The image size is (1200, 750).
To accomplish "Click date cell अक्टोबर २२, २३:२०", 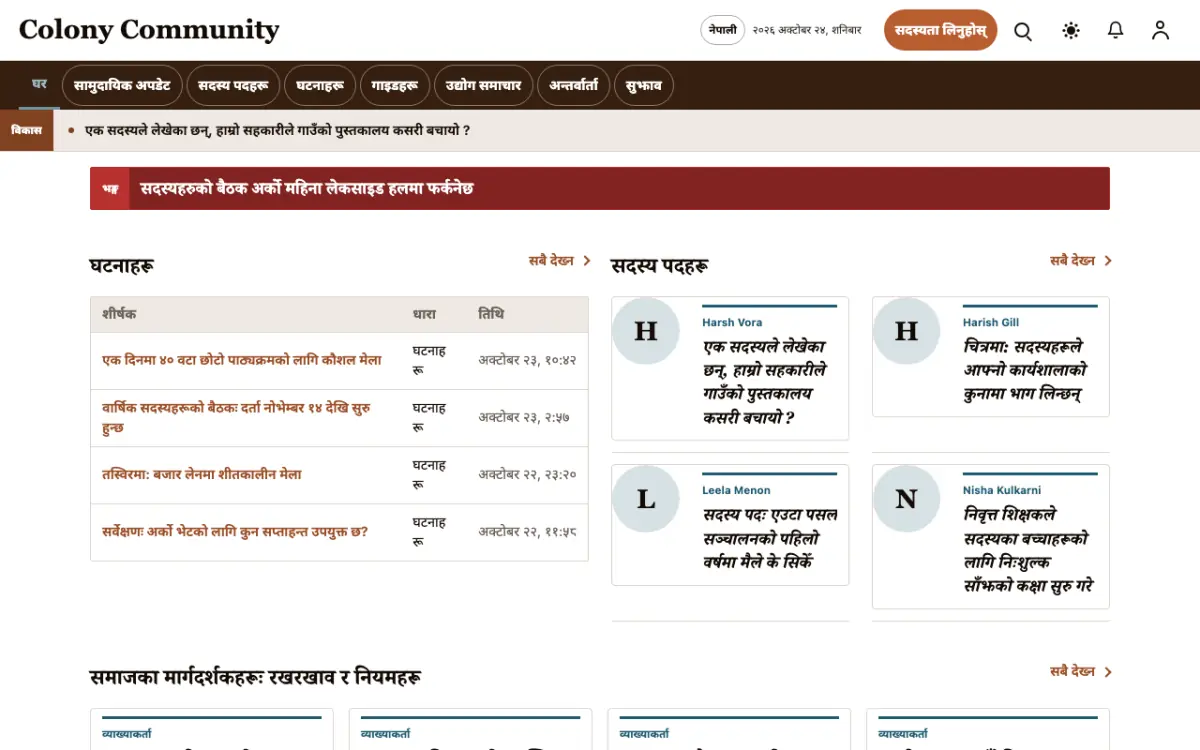I will click(x=527, y=474).
